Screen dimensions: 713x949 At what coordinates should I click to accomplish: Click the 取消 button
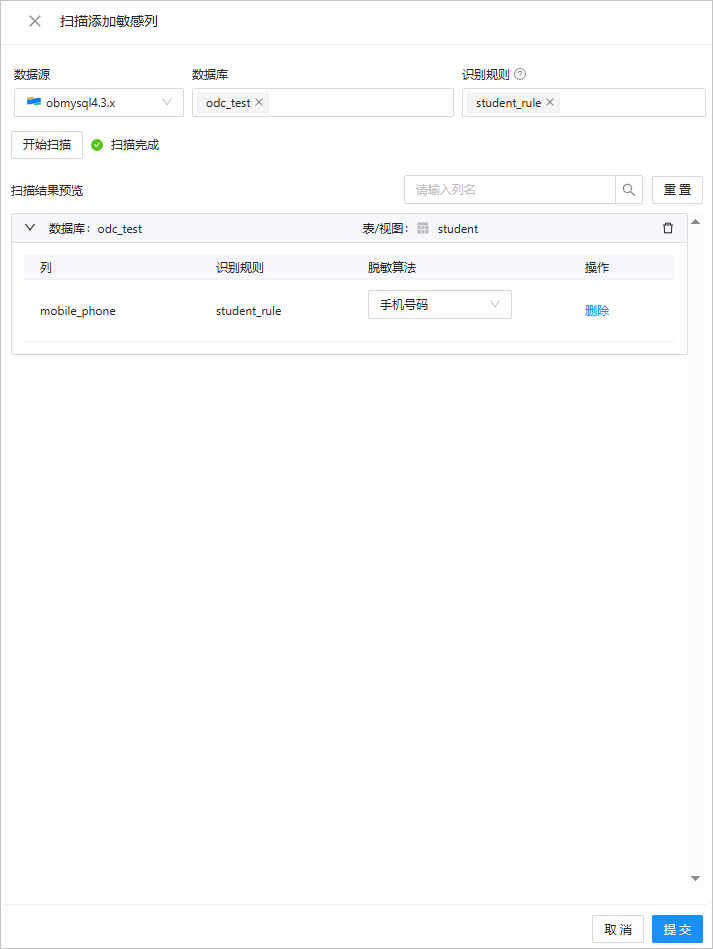(x=618, y=929)
